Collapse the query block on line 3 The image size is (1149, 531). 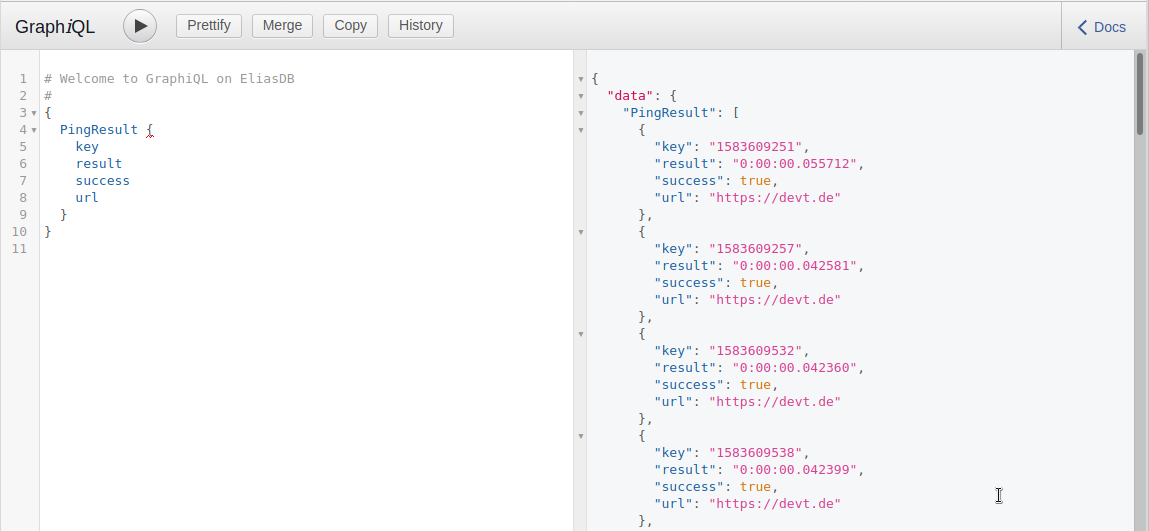coord(34,113)
